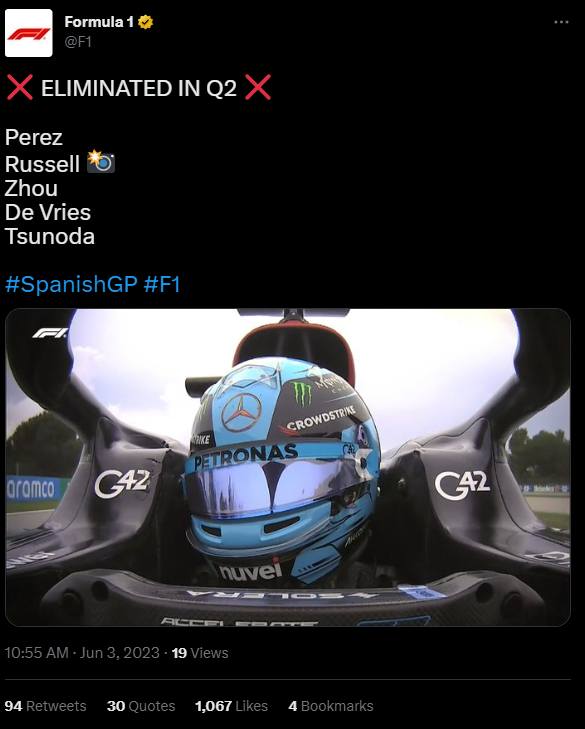Open the 30 Quotes list
This screenshot has width=585, height=729.
[x=141, y=706]
